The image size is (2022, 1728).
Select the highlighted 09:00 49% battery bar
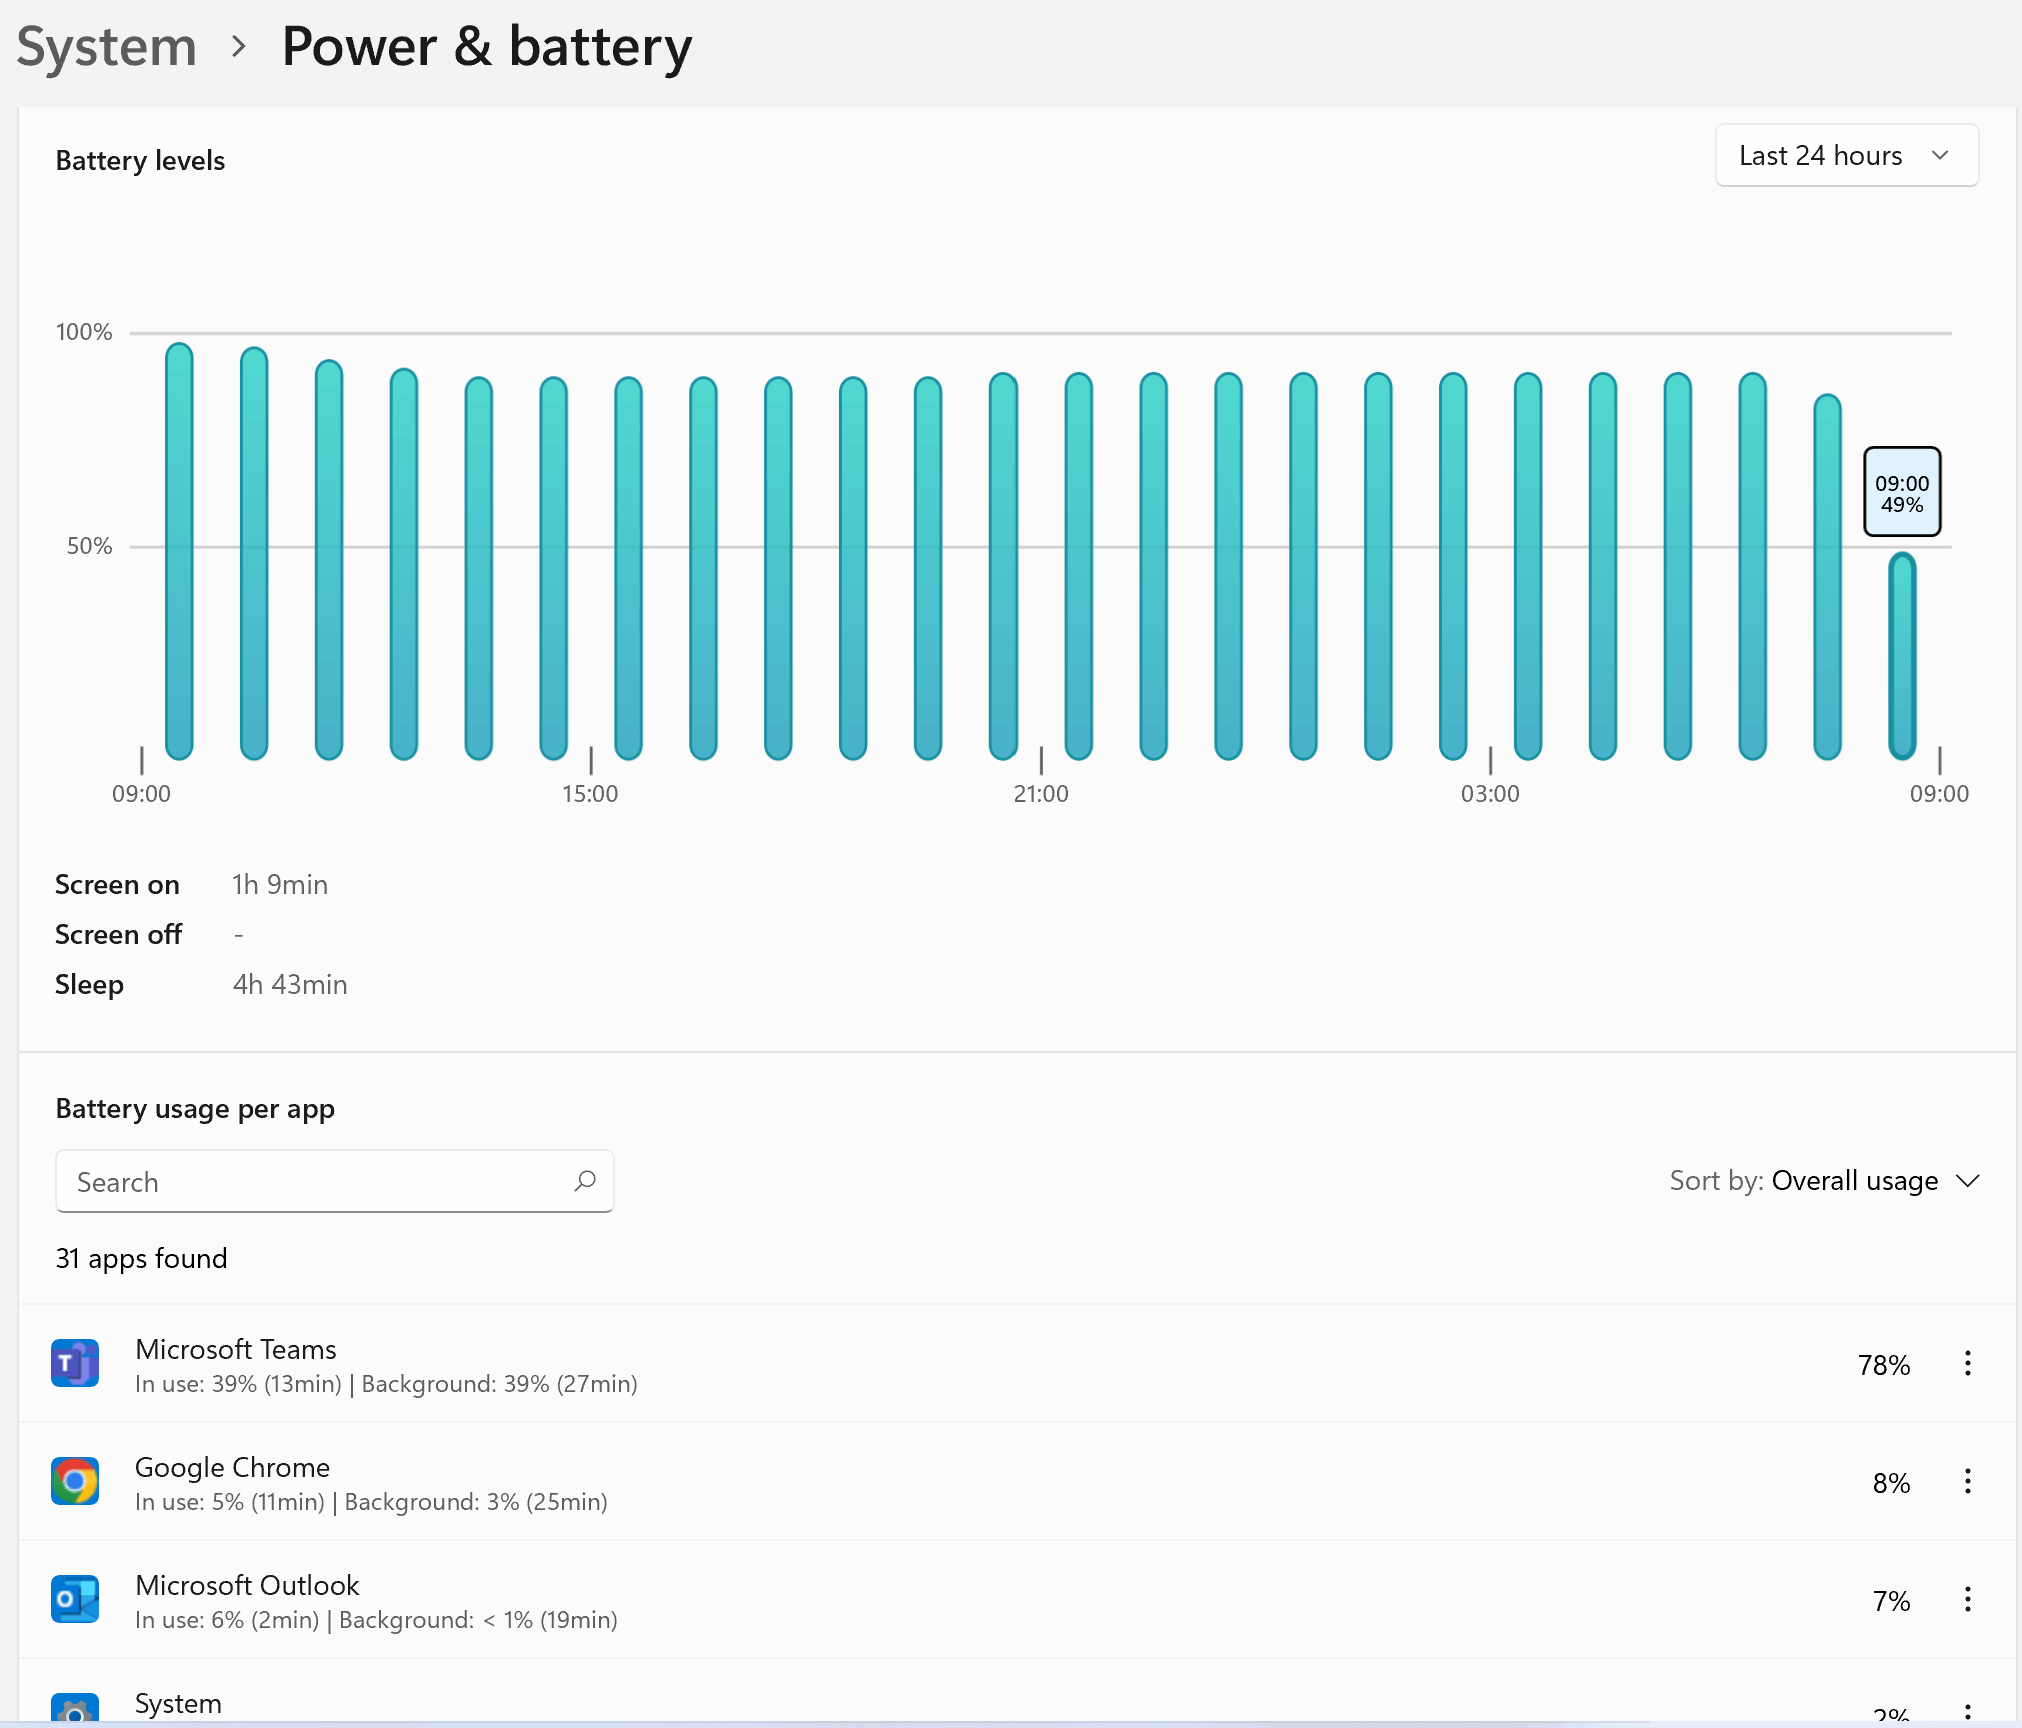coord(1901,655)
